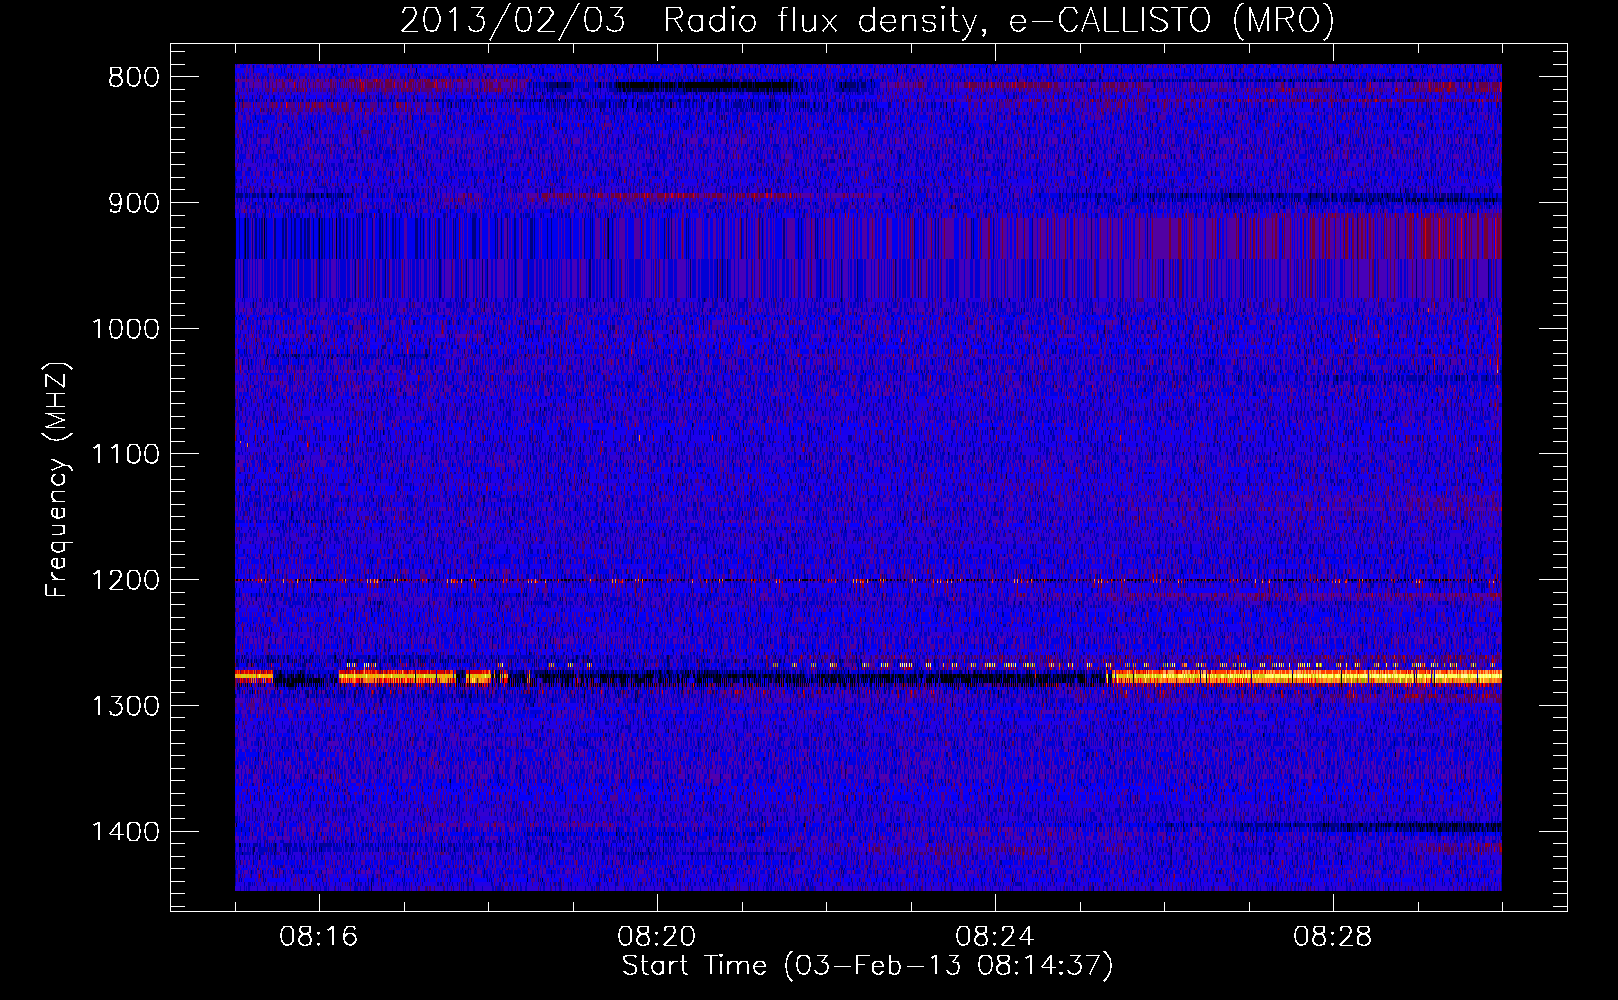Select the 1200 frequency axis label
This screenshot has width=1618, height=1000.
(x=125, y=581)
